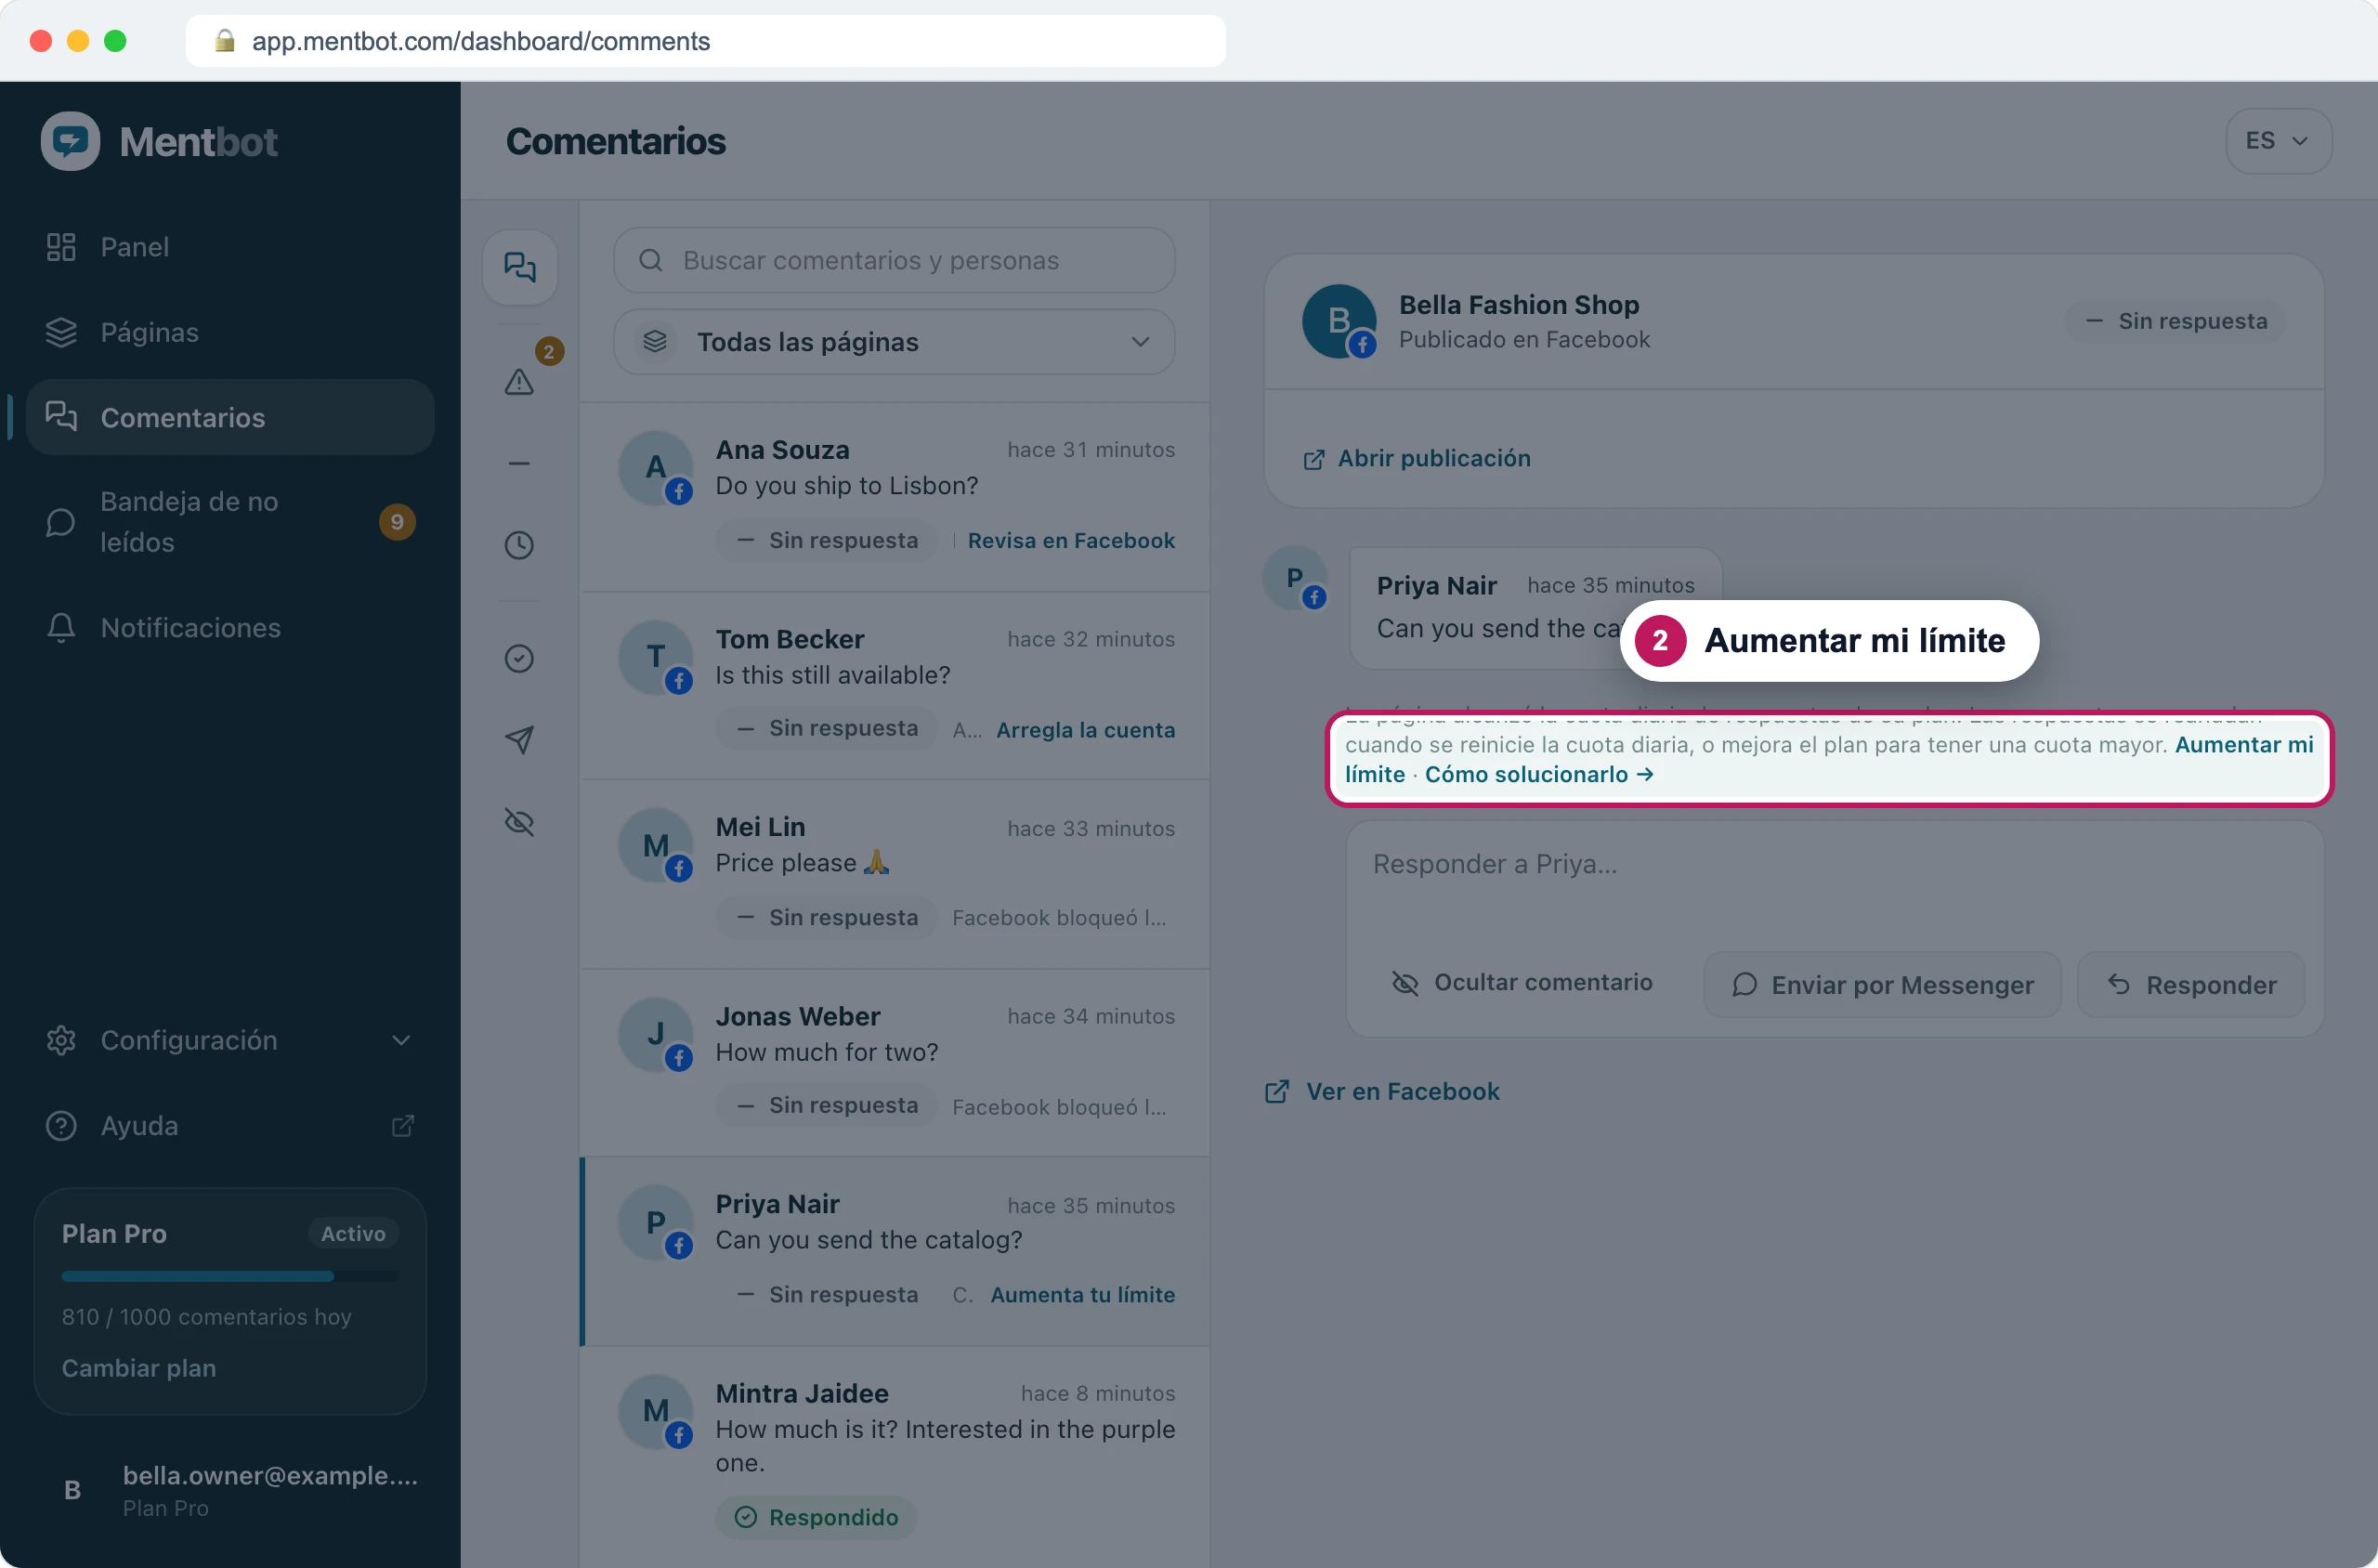Select Comentarios in the sidebar
Screen dimensions: 2378x1568
[230, 417]
